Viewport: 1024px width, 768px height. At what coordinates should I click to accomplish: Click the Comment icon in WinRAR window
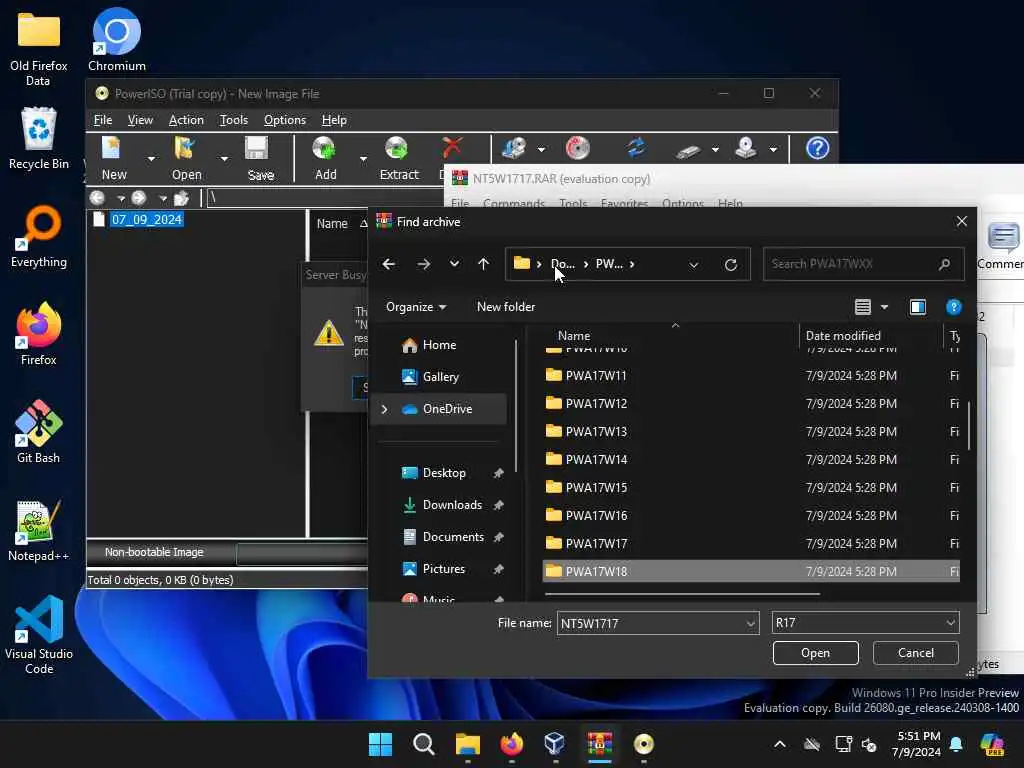pyautogui.click(x=1002, y=237)
